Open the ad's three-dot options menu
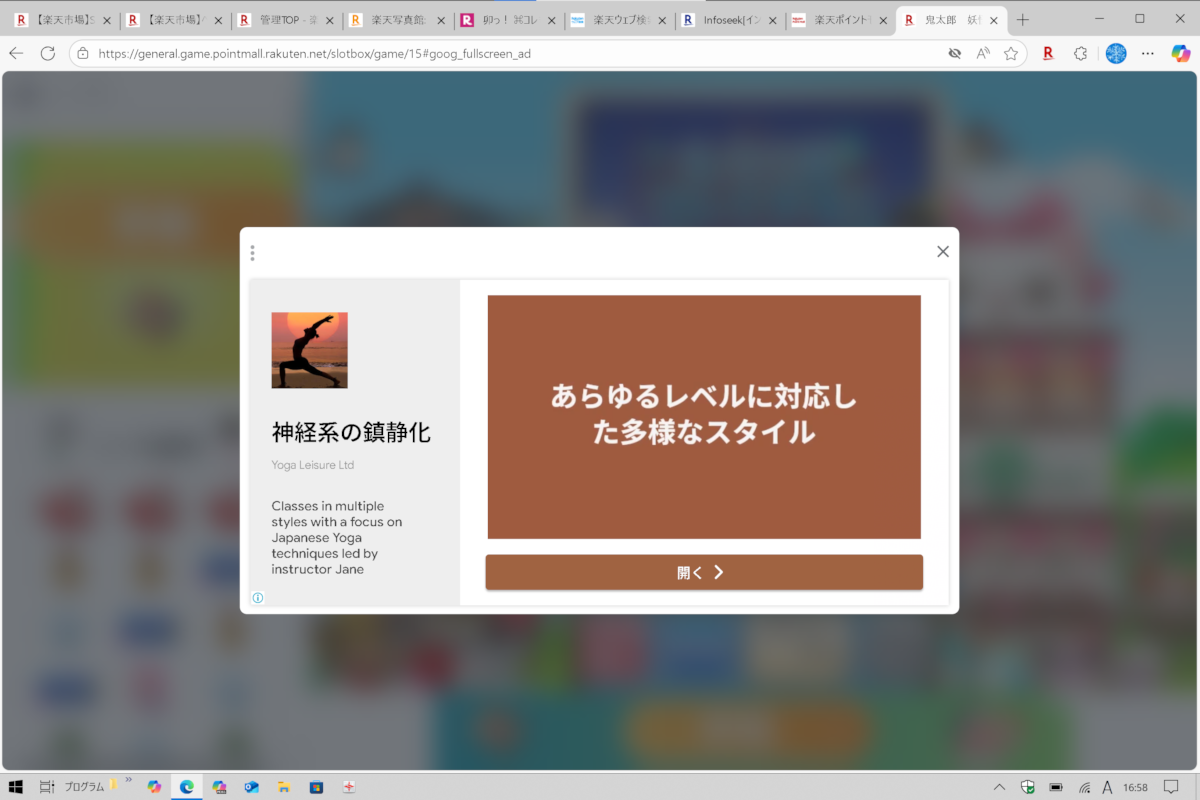Screen dimensions: 1200x800 [x=252, y=253]
